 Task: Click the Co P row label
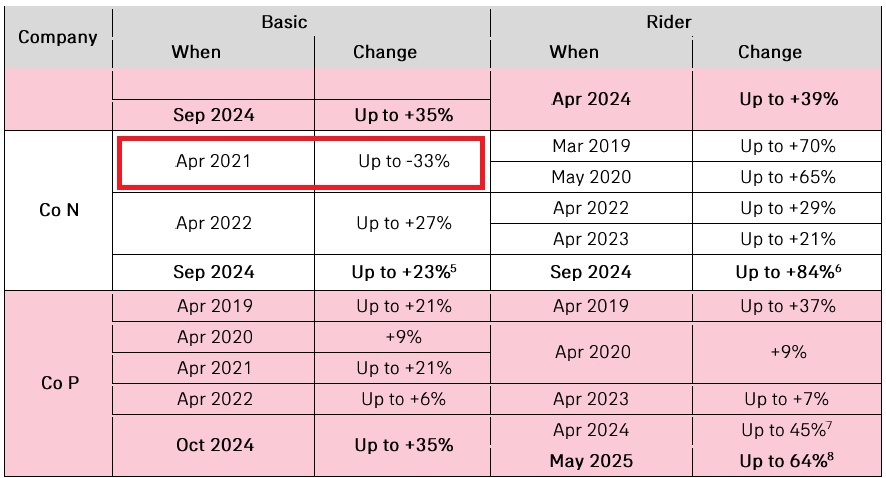click(x=57, y=383)
